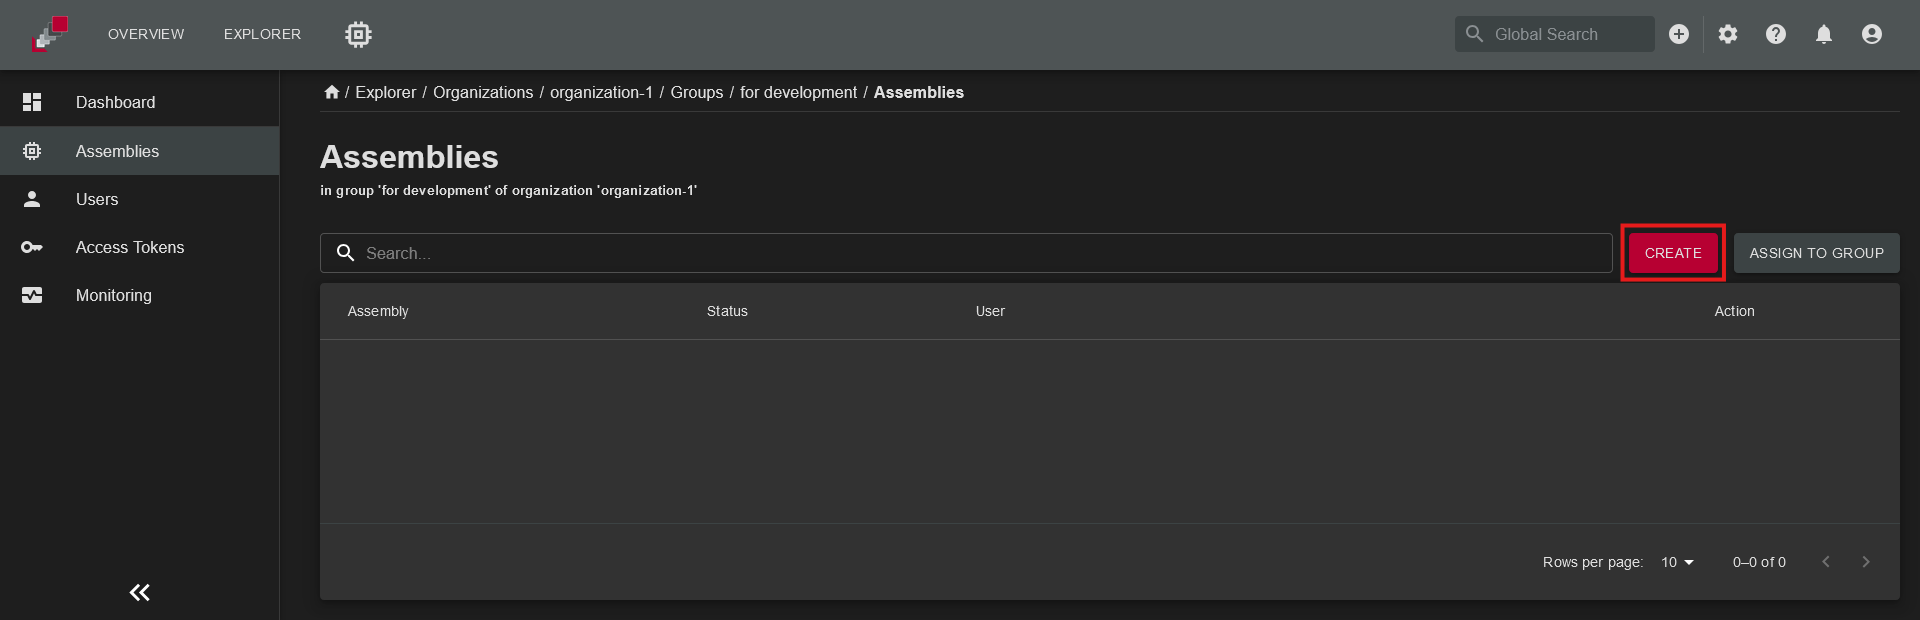Open the OVERVIEW top menu item
This screenshot has height=620, width=1920.
(x=146, y=34)
